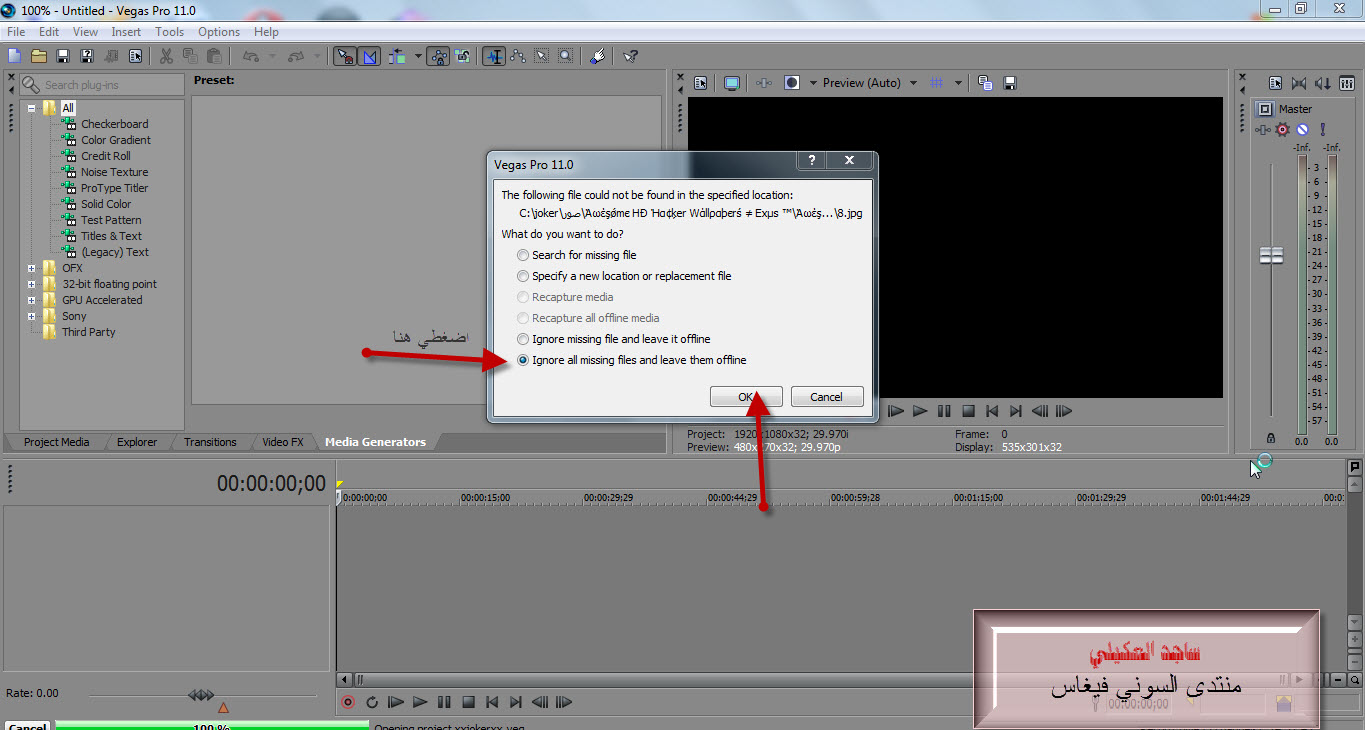Screen dimensions: 1365x730
Task: Click the Split Screen View icon
Action: coord(791,83)
